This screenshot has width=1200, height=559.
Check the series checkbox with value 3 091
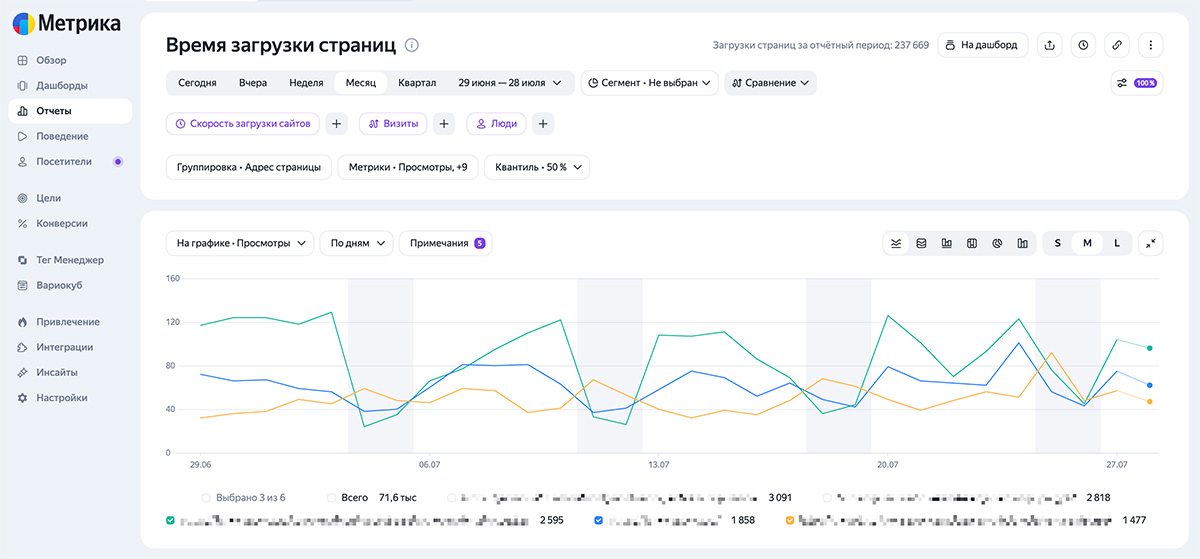452,497
